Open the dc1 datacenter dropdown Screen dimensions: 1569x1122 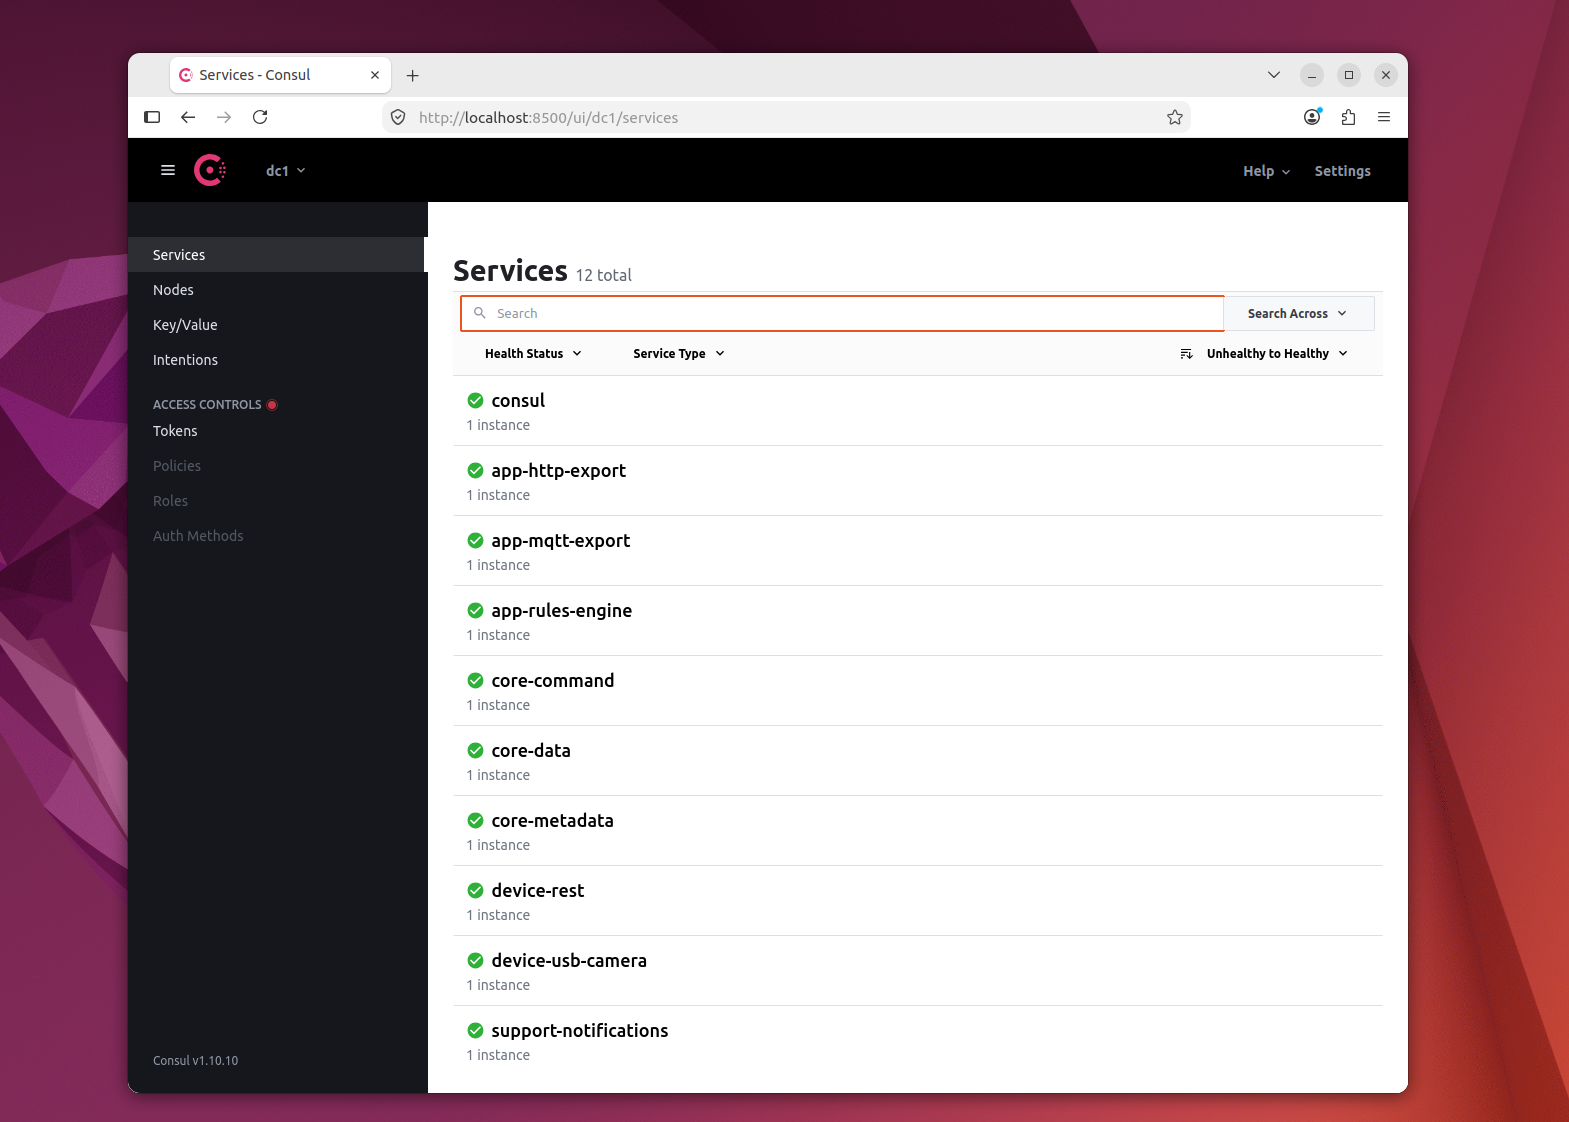285,171
